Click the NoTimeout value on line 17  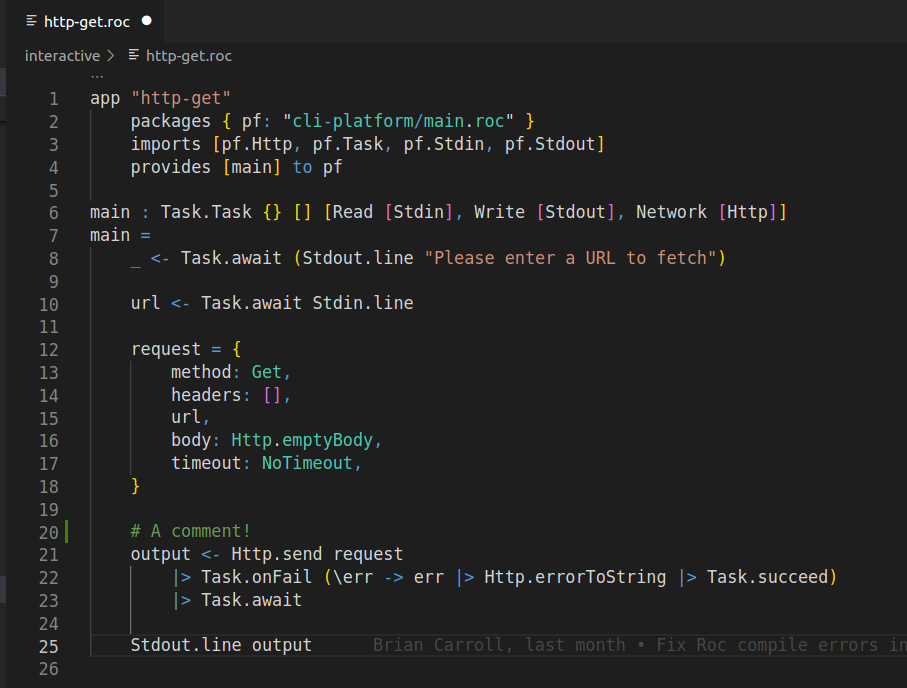click(x=310, y=462)
